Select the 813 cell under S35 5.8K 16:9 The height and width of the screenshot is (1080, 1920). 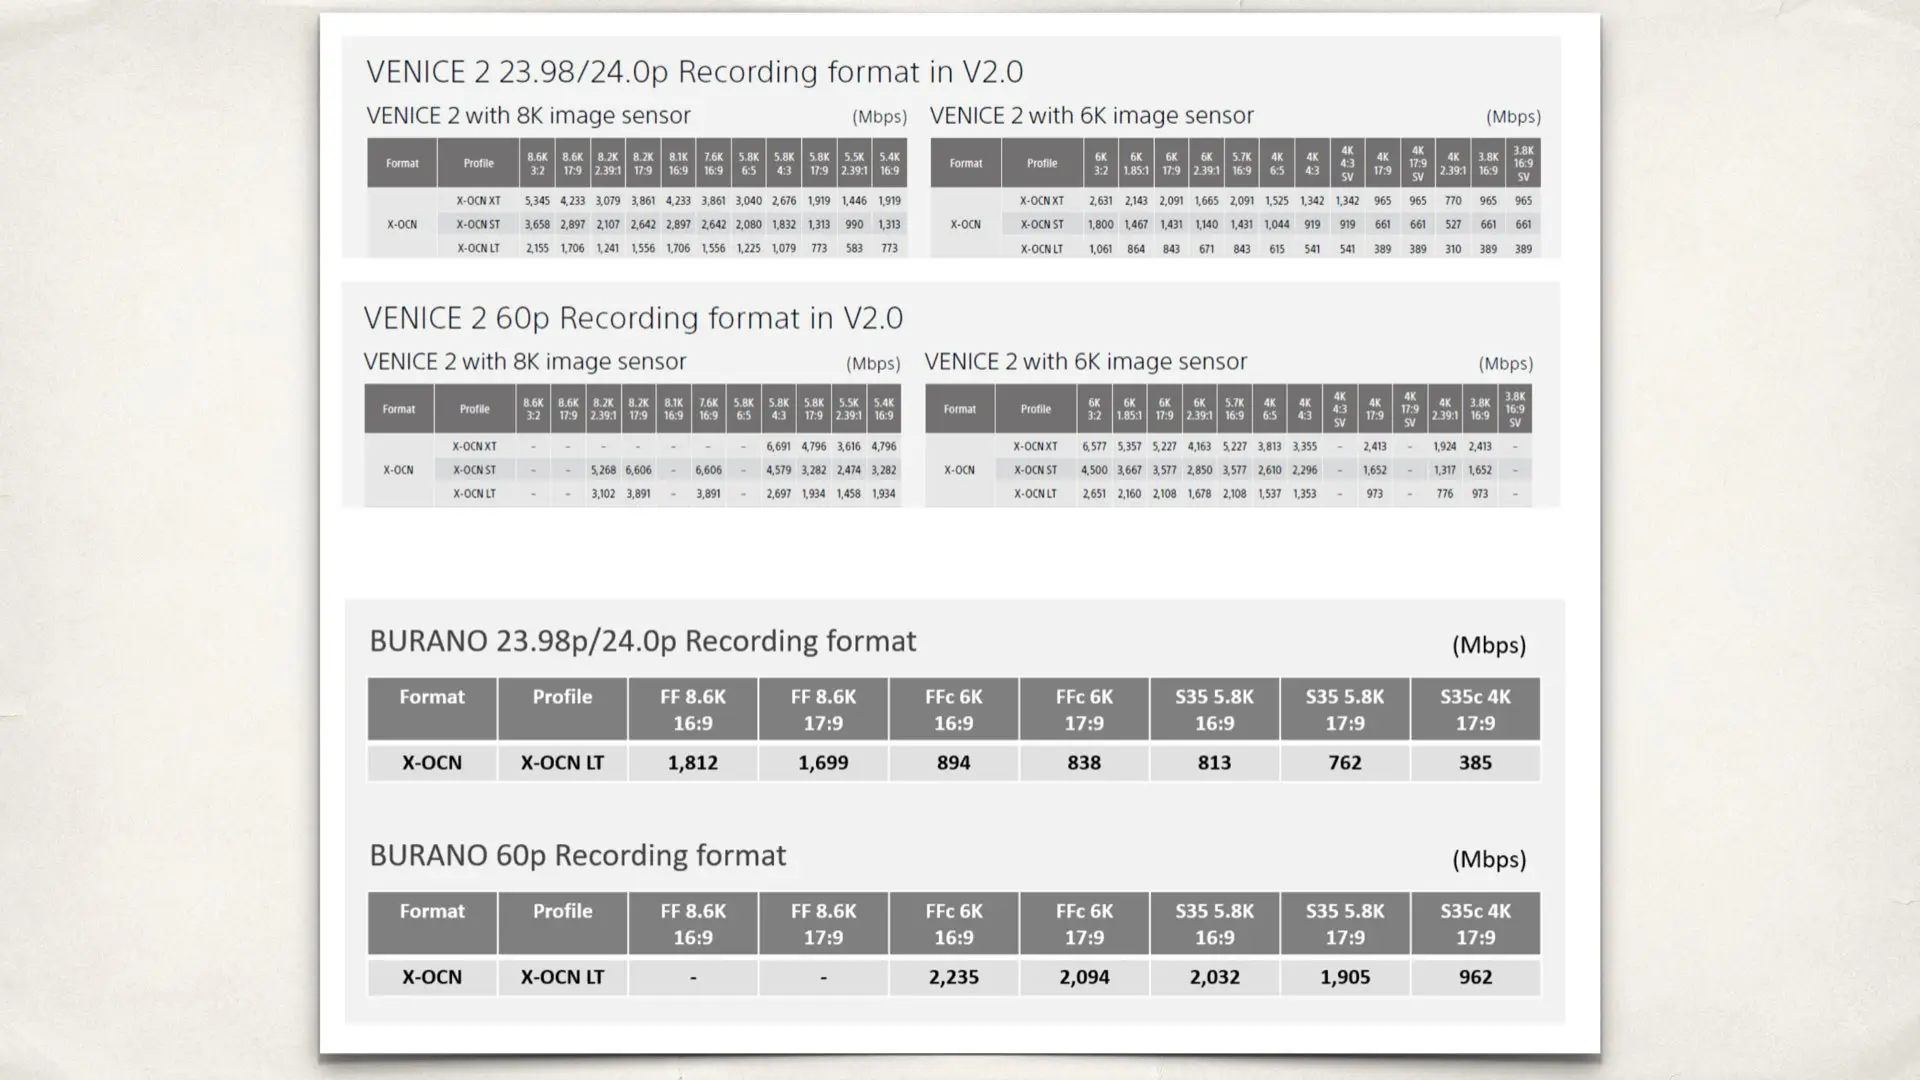[x=1214, y=763]
